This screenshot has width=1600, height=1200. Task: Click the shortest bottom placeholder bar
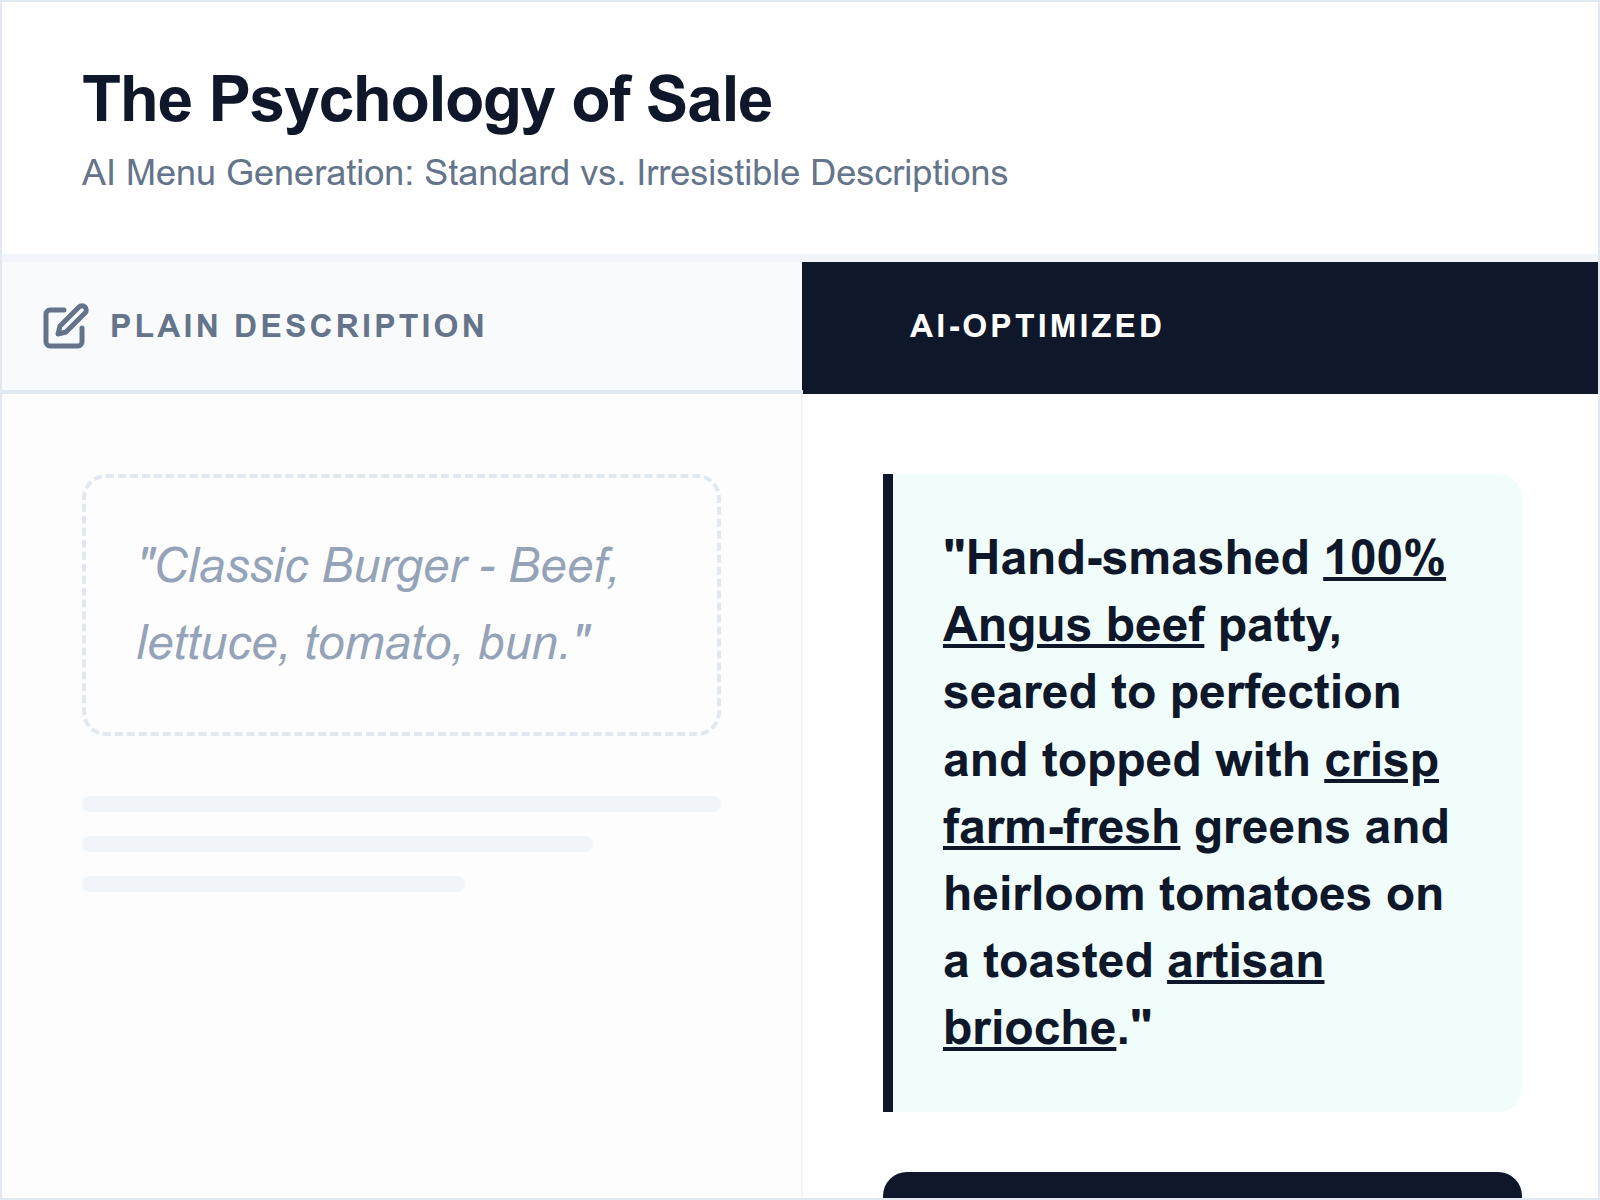(272, 885)
